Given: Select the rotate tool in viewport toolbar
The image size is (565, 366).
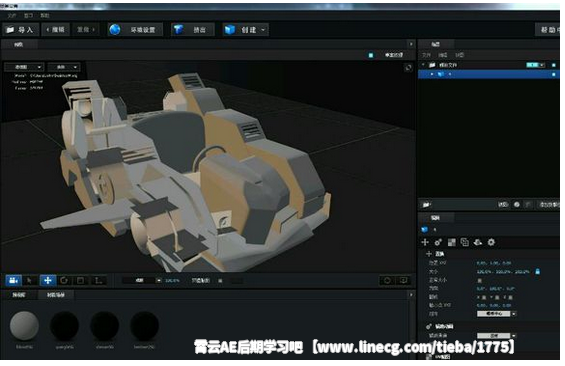Looking at the screenshot, I should pos(64,280).
